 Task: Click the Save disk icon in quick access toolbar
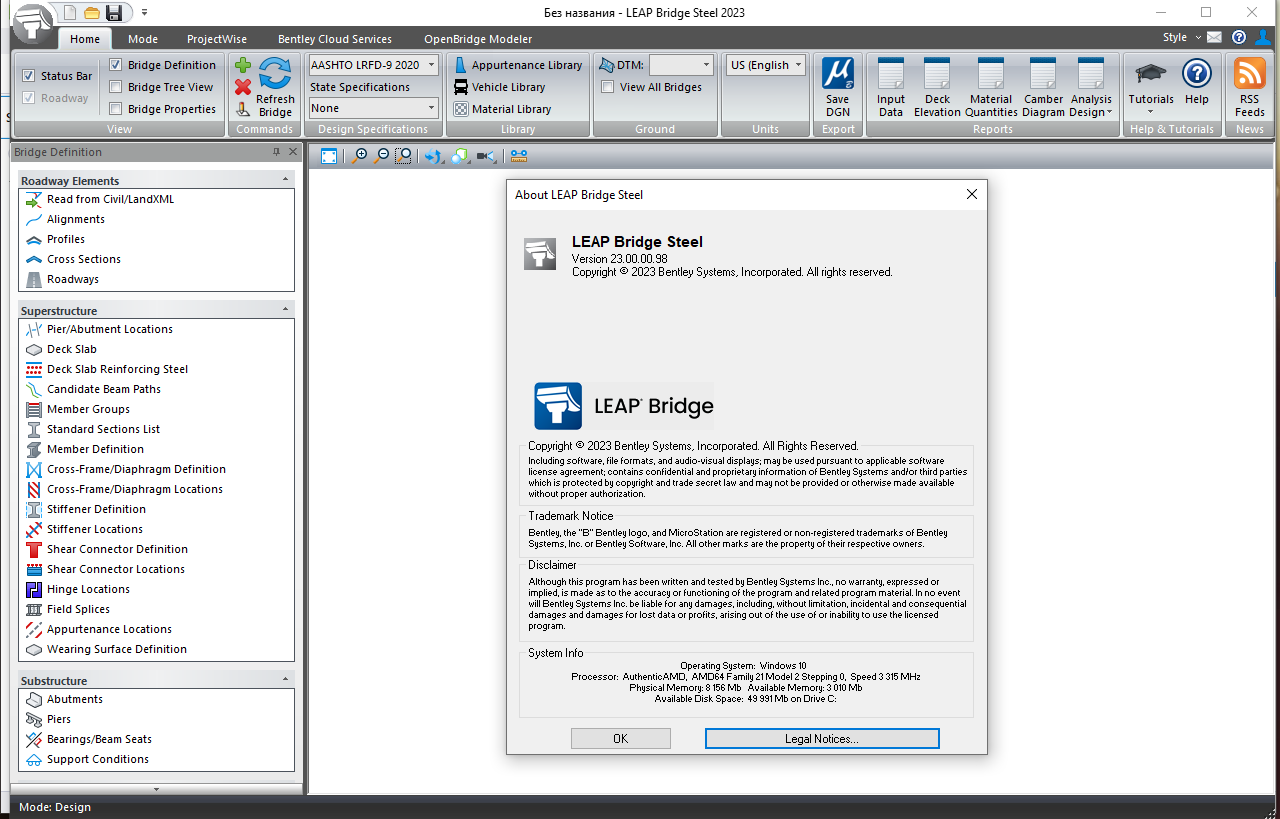pyautogui.click(x=114, y=13)
